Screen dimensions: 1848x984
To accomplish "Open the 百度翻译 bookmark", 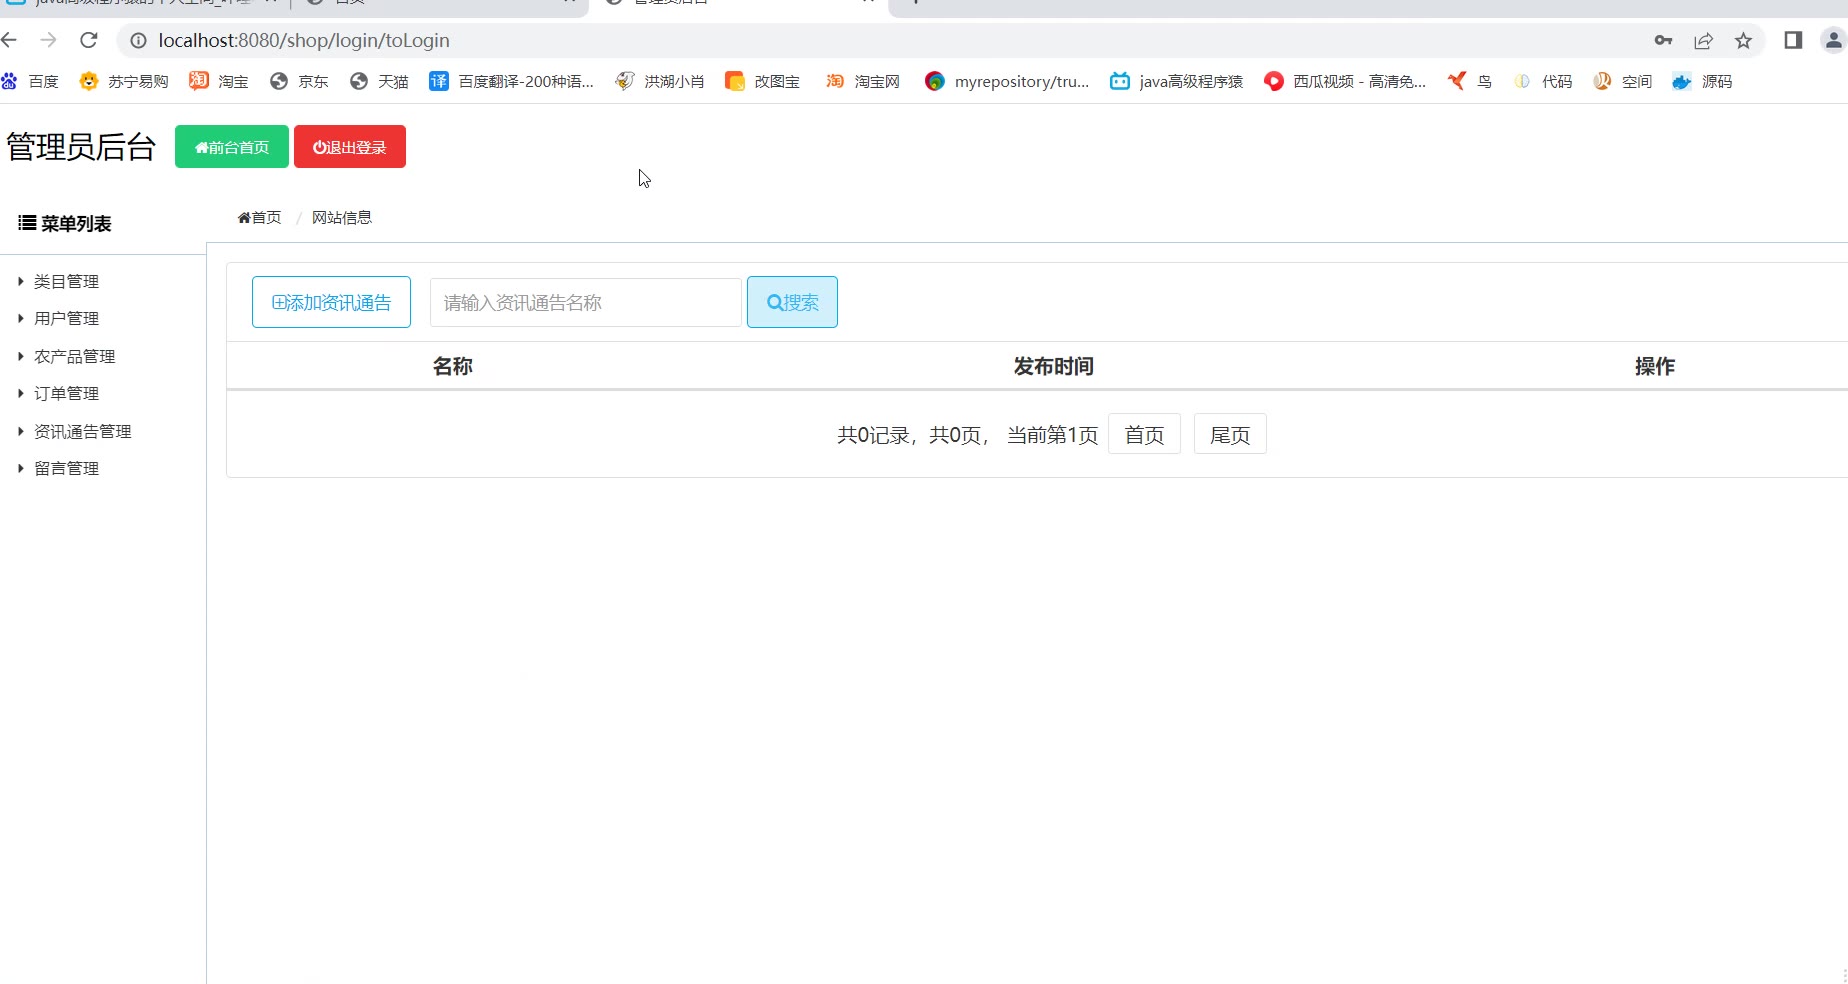I will point(511,81).
